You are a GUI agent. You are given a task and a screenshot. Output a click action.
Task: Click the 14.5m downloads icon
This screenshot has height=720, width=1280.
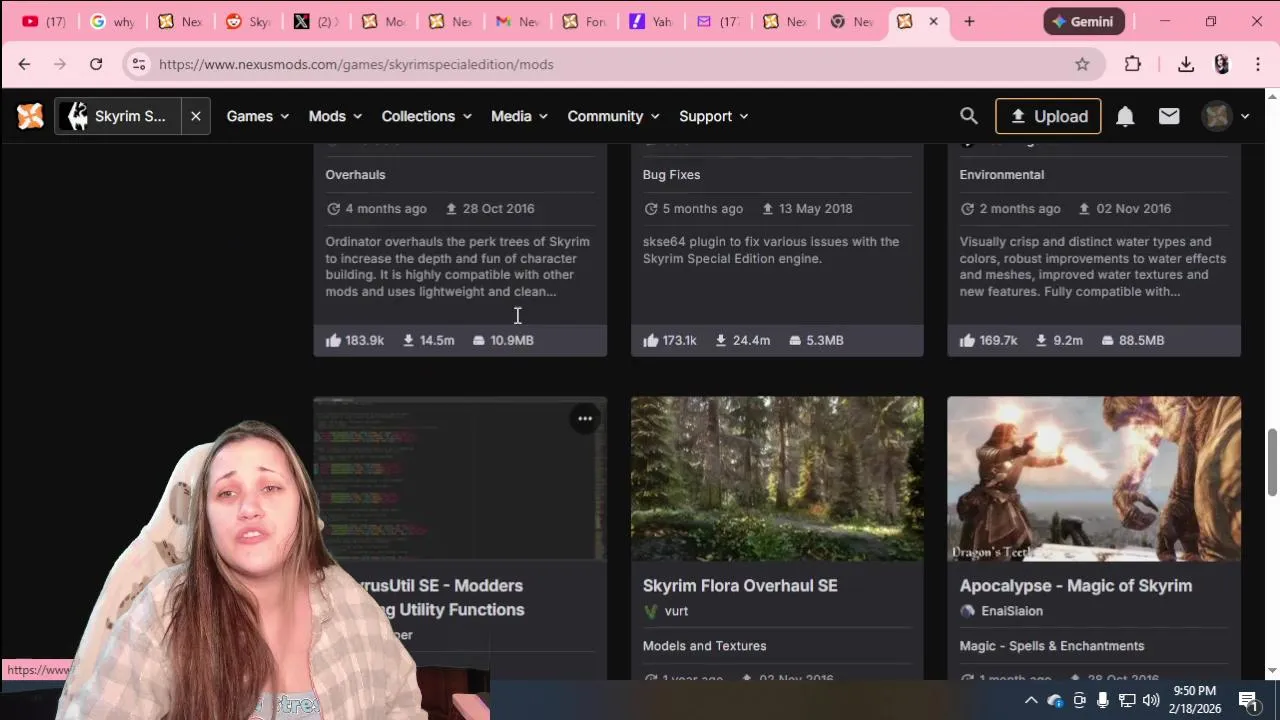(x=408, y=340)
